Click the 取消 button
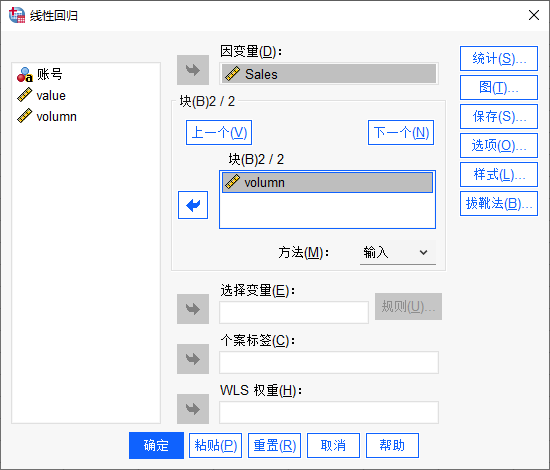Screen dimensions: 550x470 pos(333,445)
